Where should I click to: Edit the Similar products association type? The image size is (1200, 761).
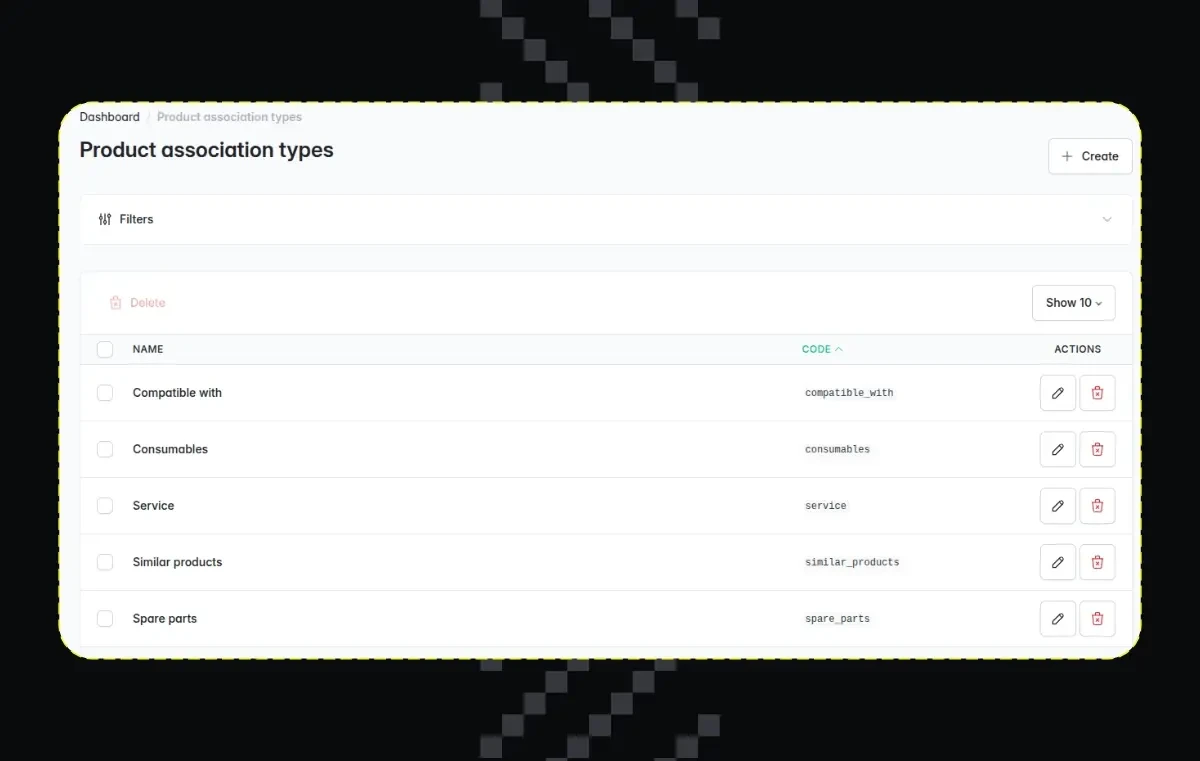[x=1058, y=562]
